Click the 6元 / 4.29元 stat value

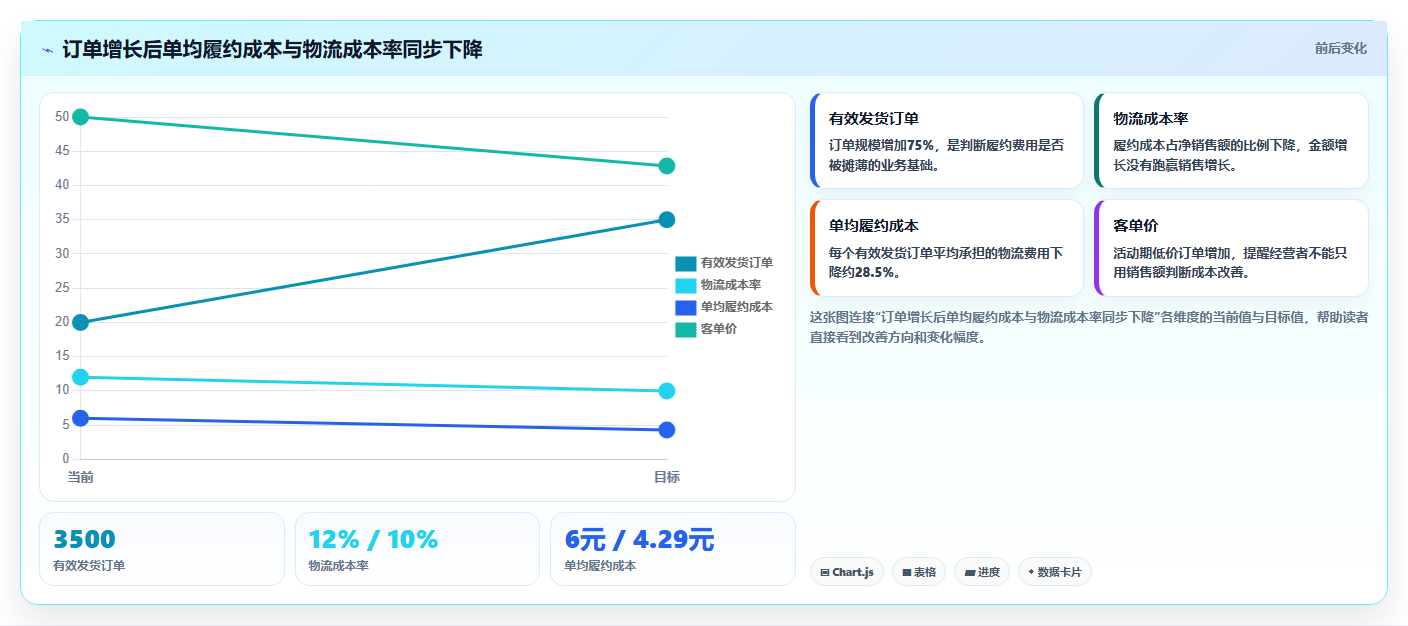(x=639, y=540)
